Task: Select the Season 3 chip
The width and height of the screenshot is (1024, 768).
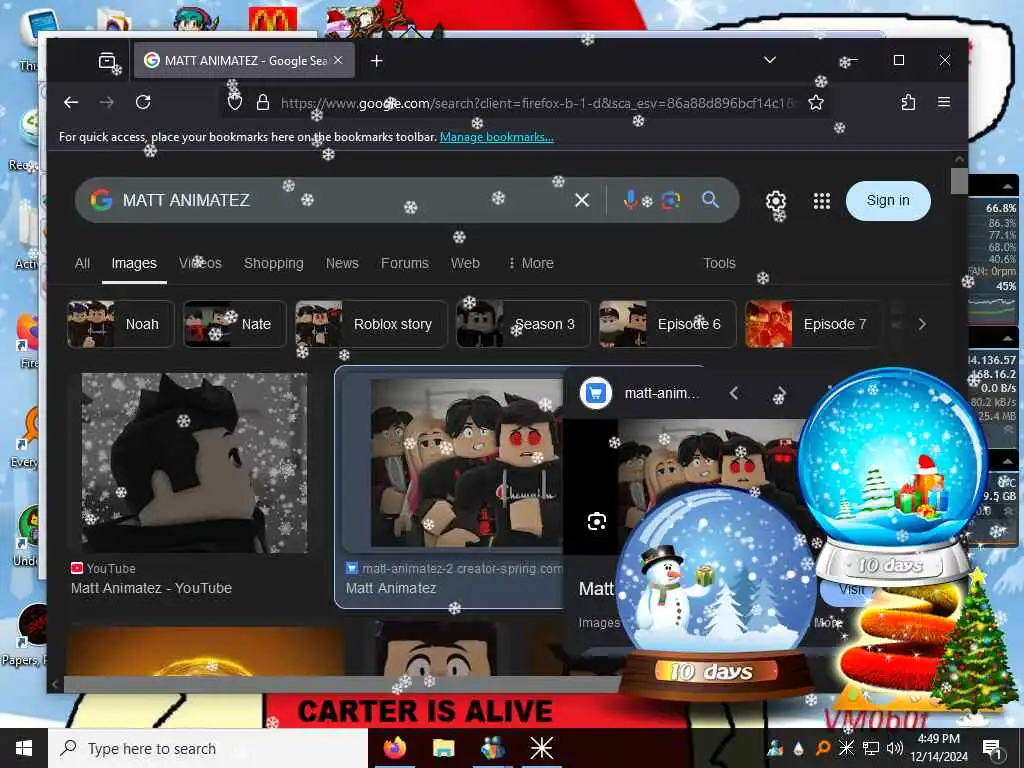Action: (522, 324)
